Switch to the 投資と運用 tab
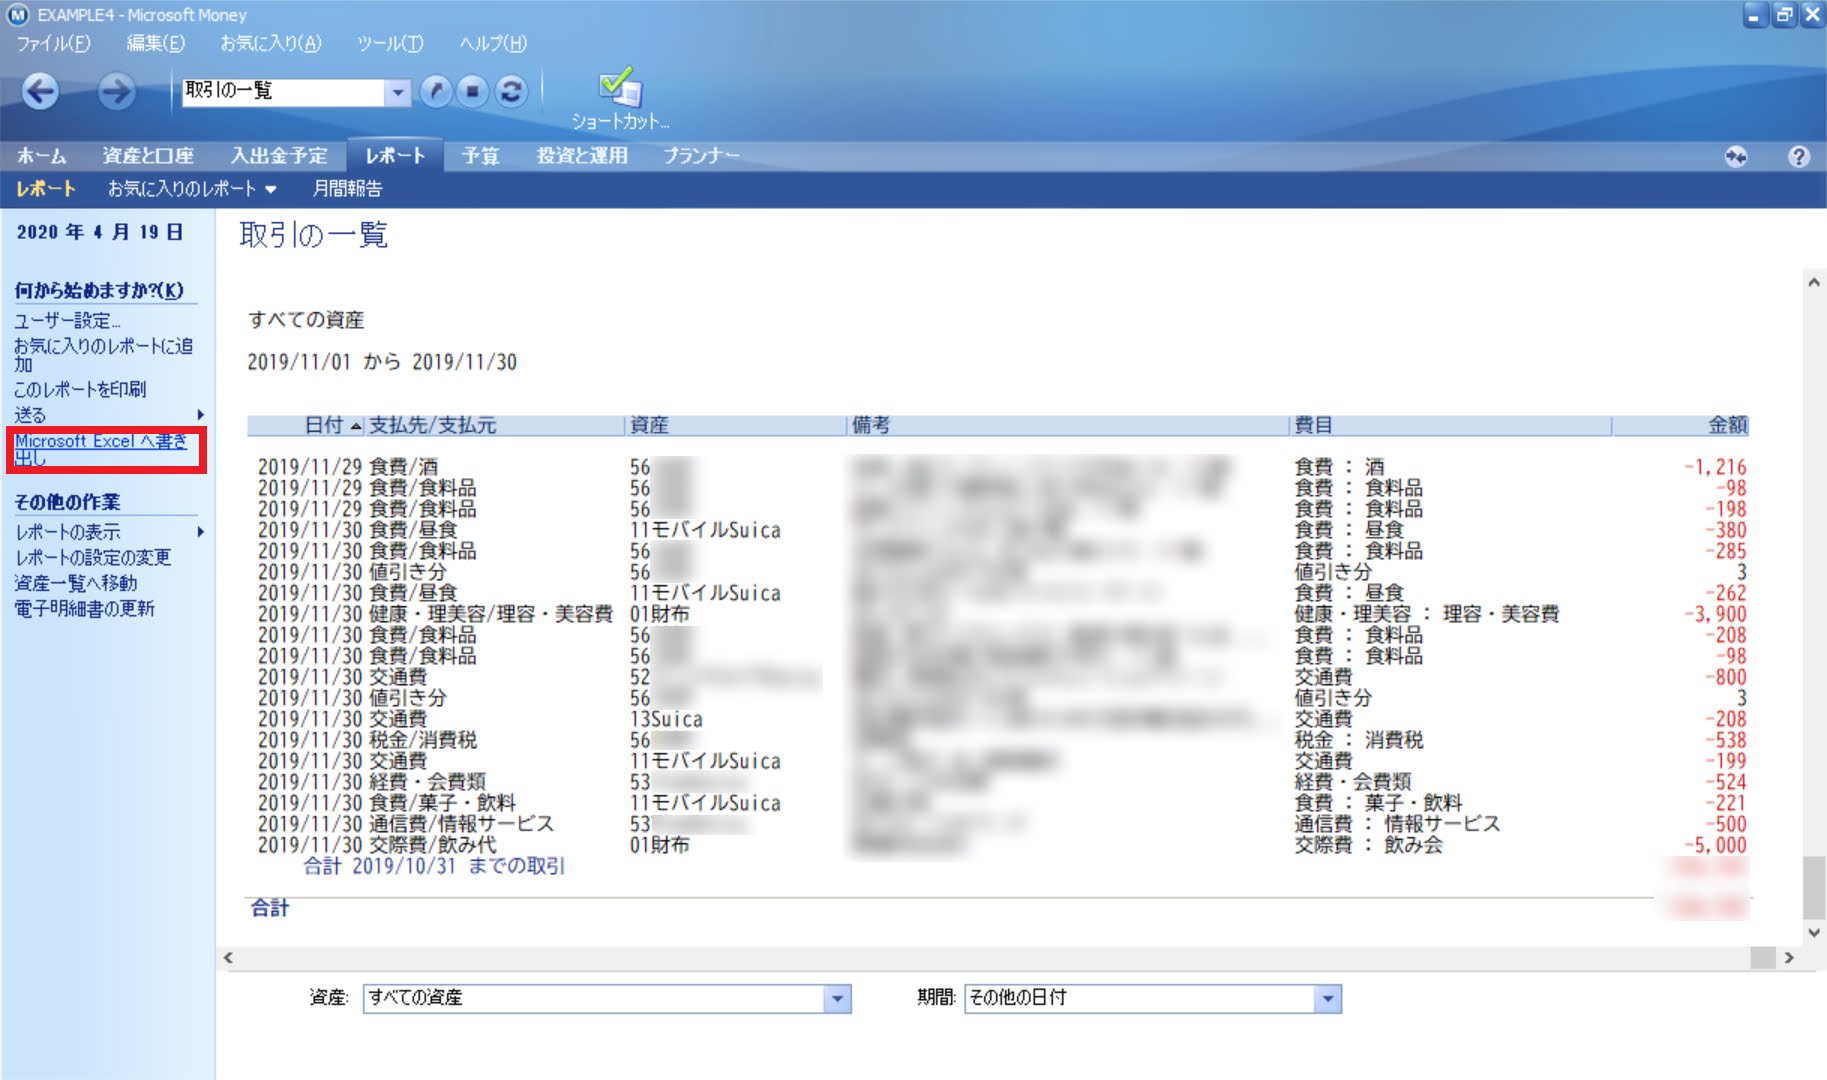 pyautogui.click(x=582, y=156)
